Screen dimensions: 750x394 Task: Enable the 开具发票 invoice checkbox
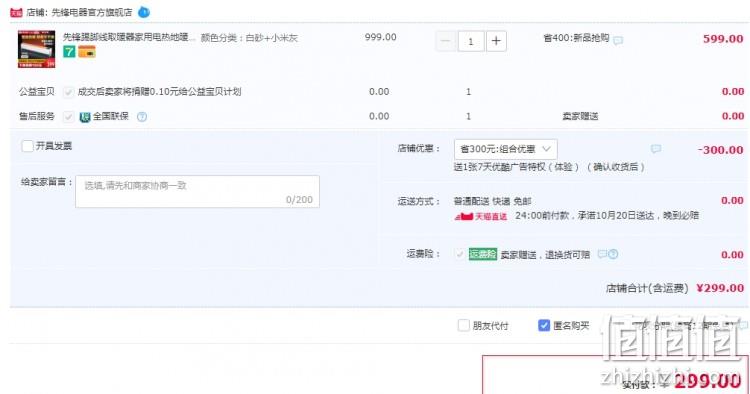[x=28, y=146]
